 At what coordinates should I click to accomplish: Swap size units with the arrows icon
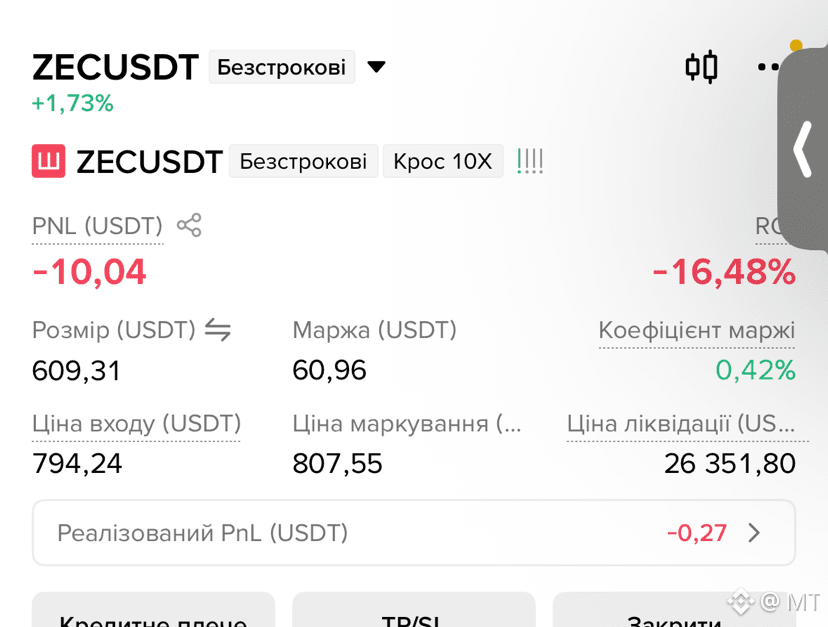point(218,330)
